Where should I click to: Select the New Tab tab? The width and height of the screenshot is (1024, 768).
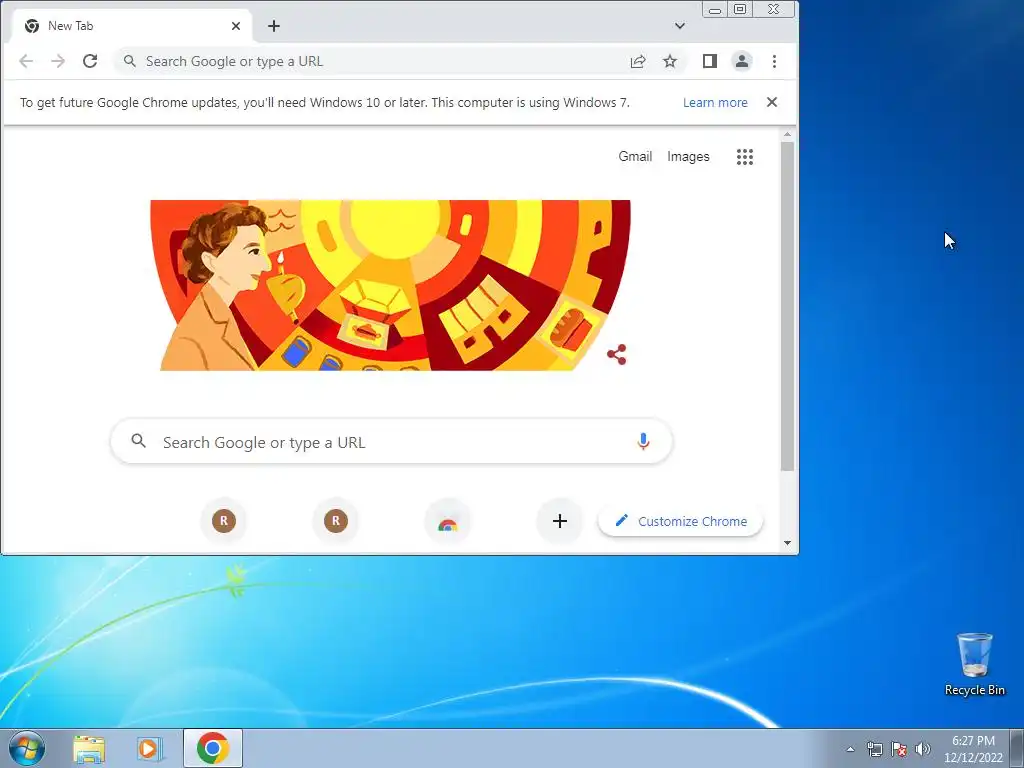coord(133,26)
